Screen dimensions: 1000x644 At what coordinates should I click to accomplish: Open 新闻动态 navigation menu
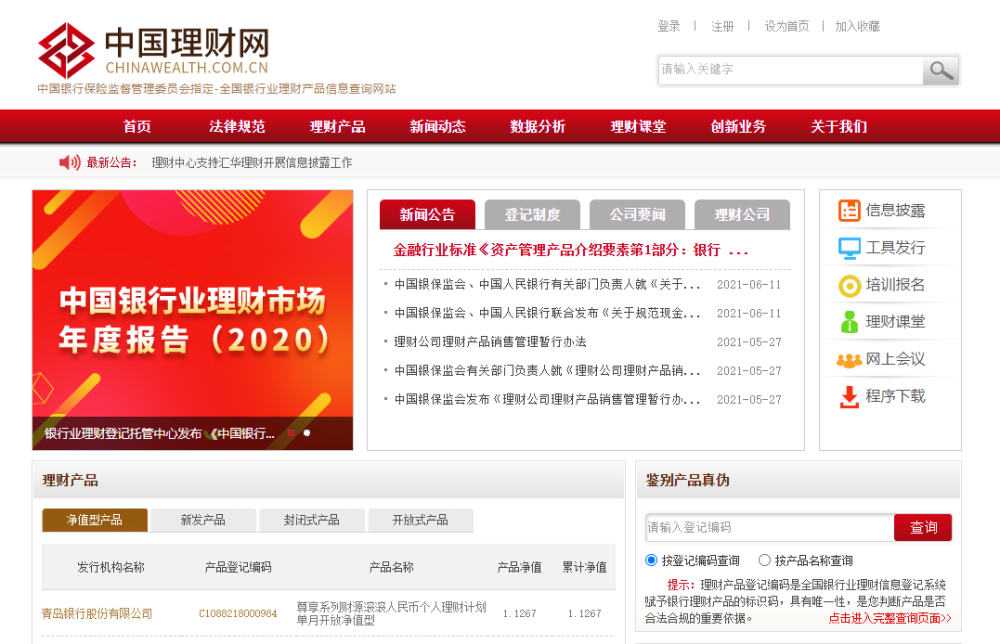[x=438, y=126]
